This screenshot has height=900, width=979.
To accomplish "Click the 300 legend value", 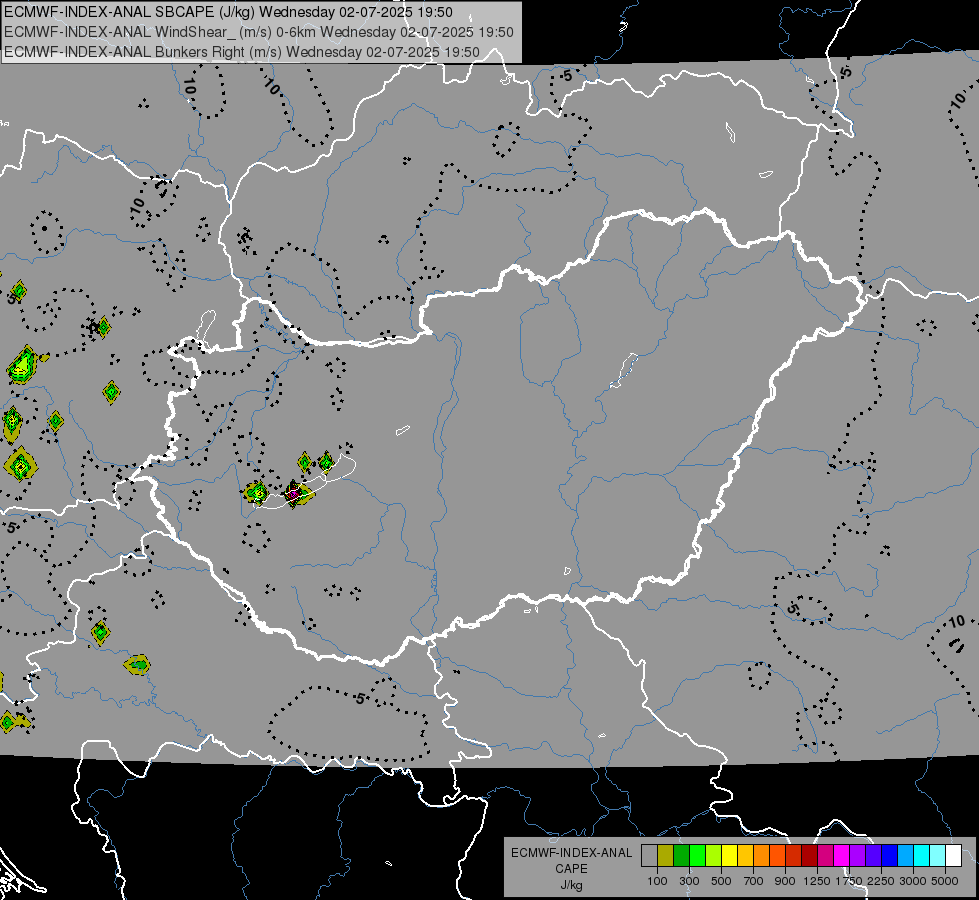I will pos(689,881).
